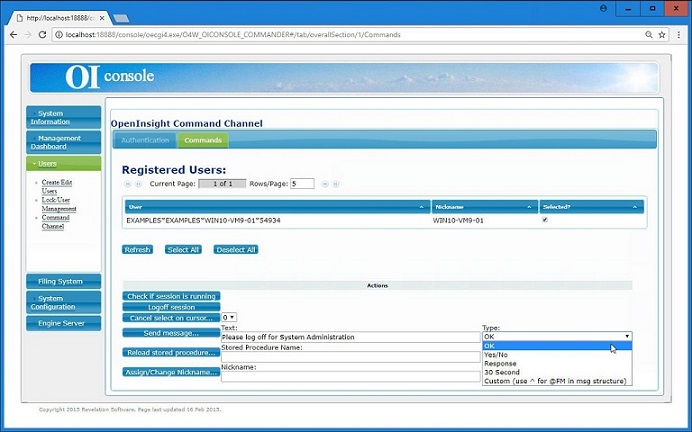Click the Nickname column header
The image size is (692, 432).
pyautogui.click(x=485, y=207)
